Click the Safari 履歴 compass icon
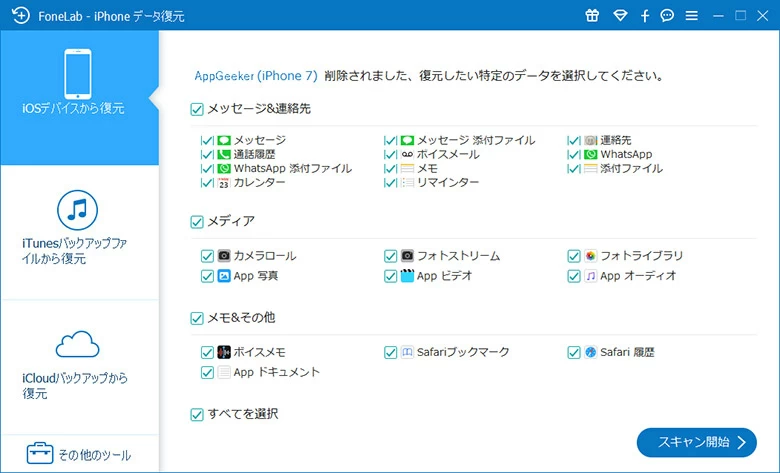The height and width of the screenshot is (473, 780). pyautogui.click(x=590, y=352)
